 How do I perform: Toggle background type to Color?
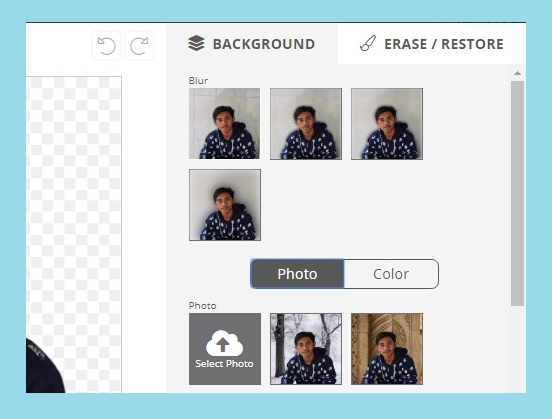(x=391, y=274)
